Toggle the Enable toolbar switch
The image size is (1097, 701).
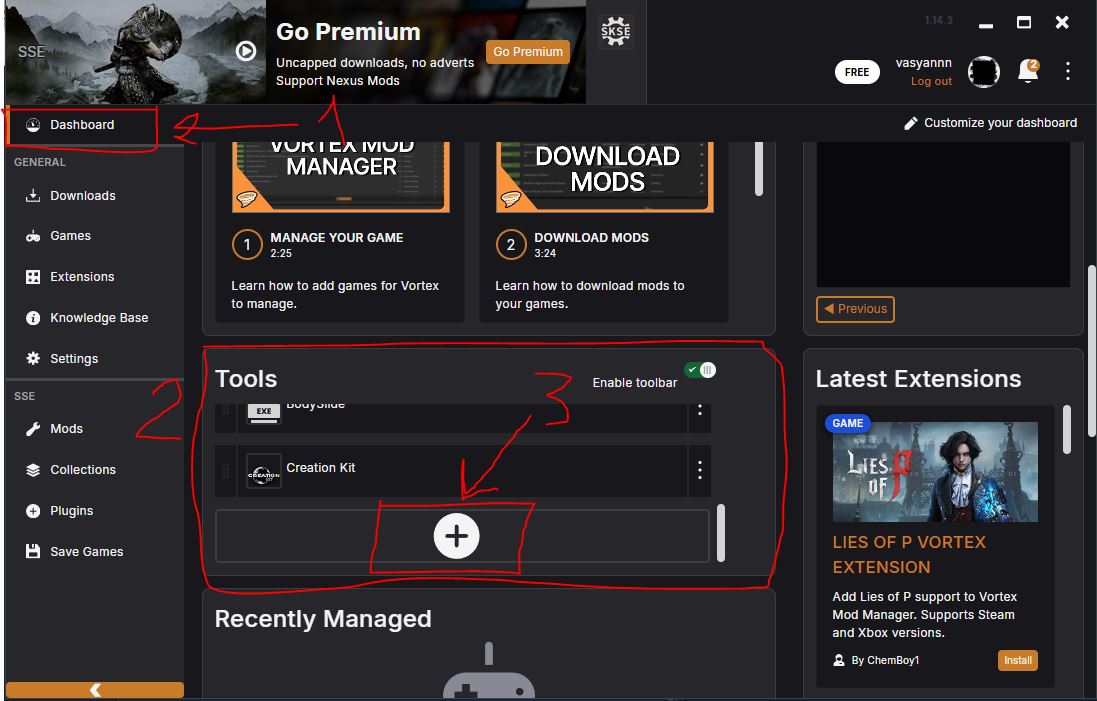coord(700,370)
